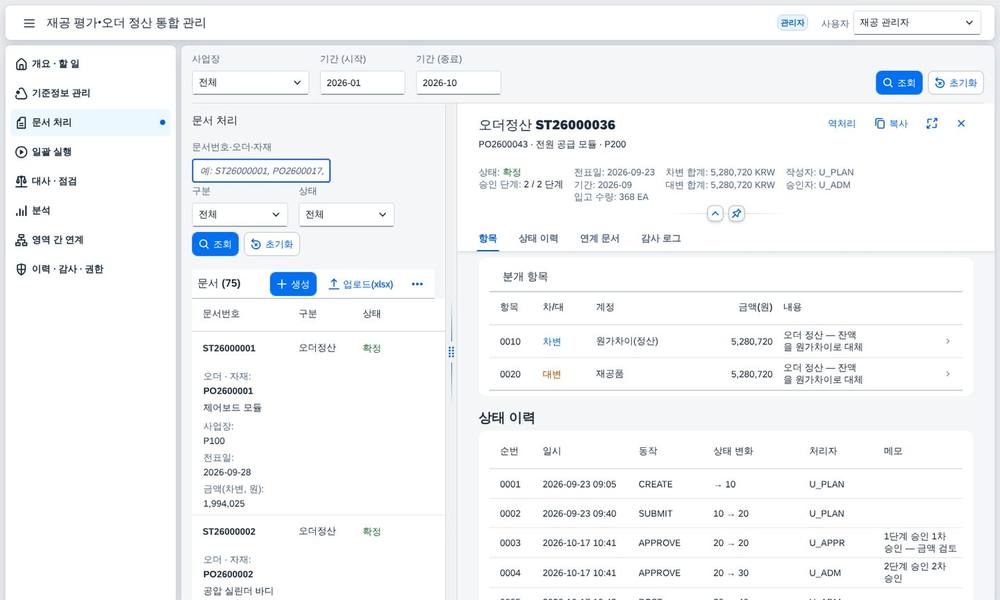The width and height of the screenshot is (1000, 600).
Task: Click 역처리 reverse action link
Action: (841, 124)
